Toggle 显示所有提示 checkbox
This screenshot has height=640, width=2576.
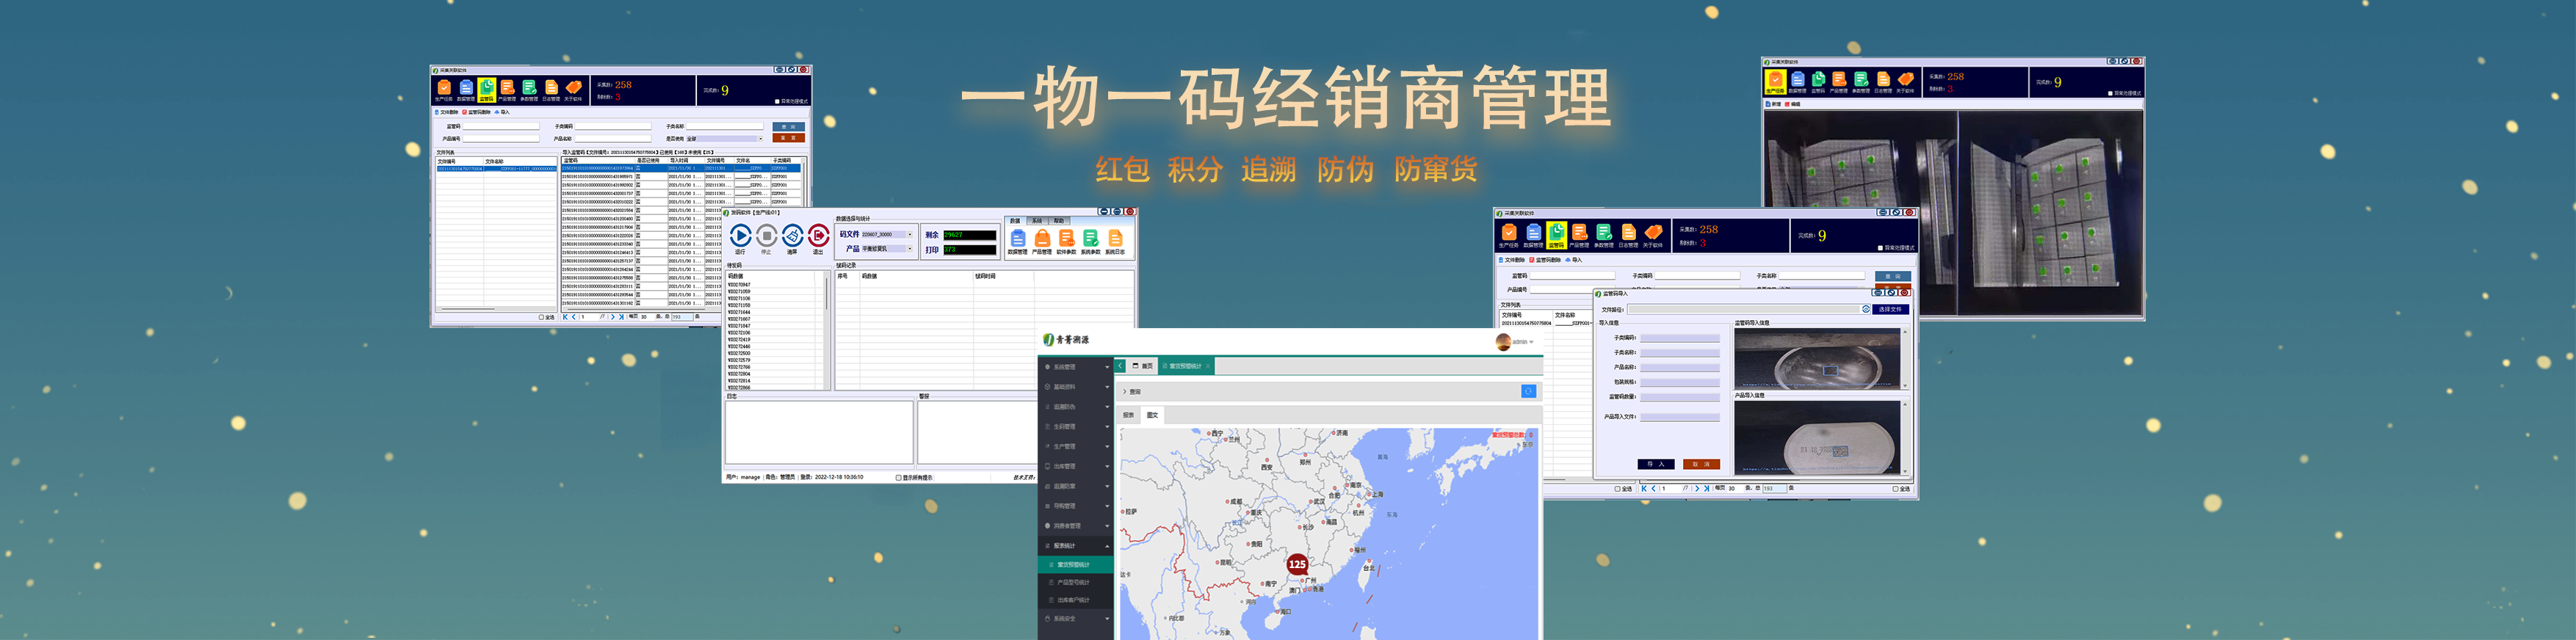(898, 477)
